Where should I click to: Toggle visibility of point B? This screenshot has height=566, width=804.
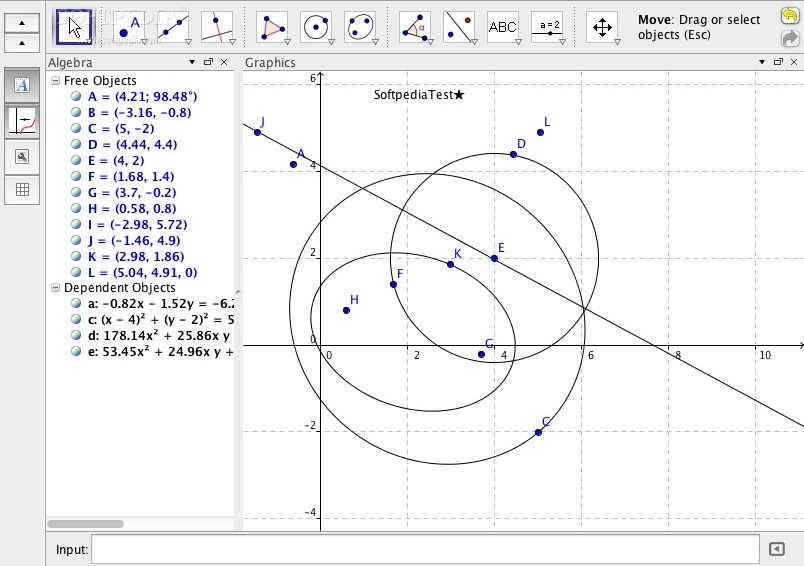click(77, 113)
